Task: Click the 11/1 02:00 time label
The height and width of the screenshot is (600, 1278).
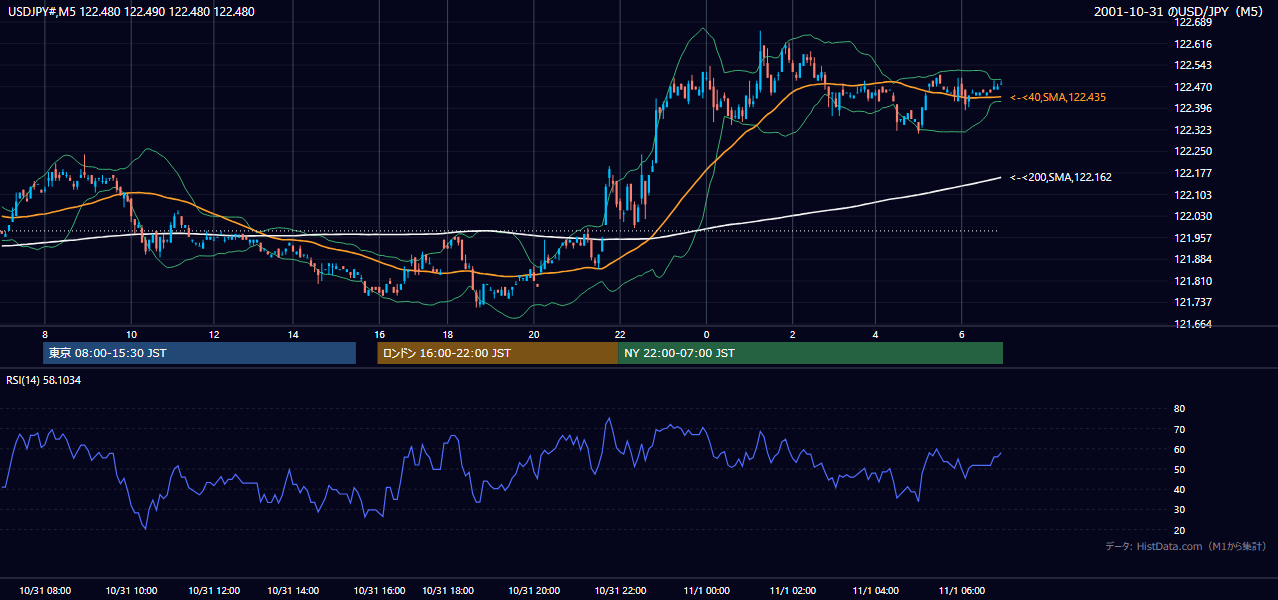Action: 793,590
